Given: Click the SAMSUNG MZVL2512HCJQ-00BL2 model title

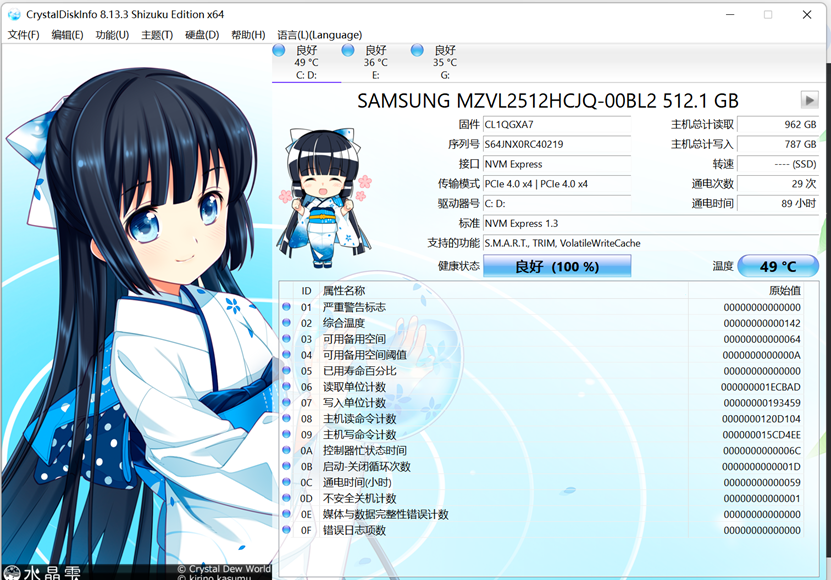Looking at the screenshot, I should (547, 101).
